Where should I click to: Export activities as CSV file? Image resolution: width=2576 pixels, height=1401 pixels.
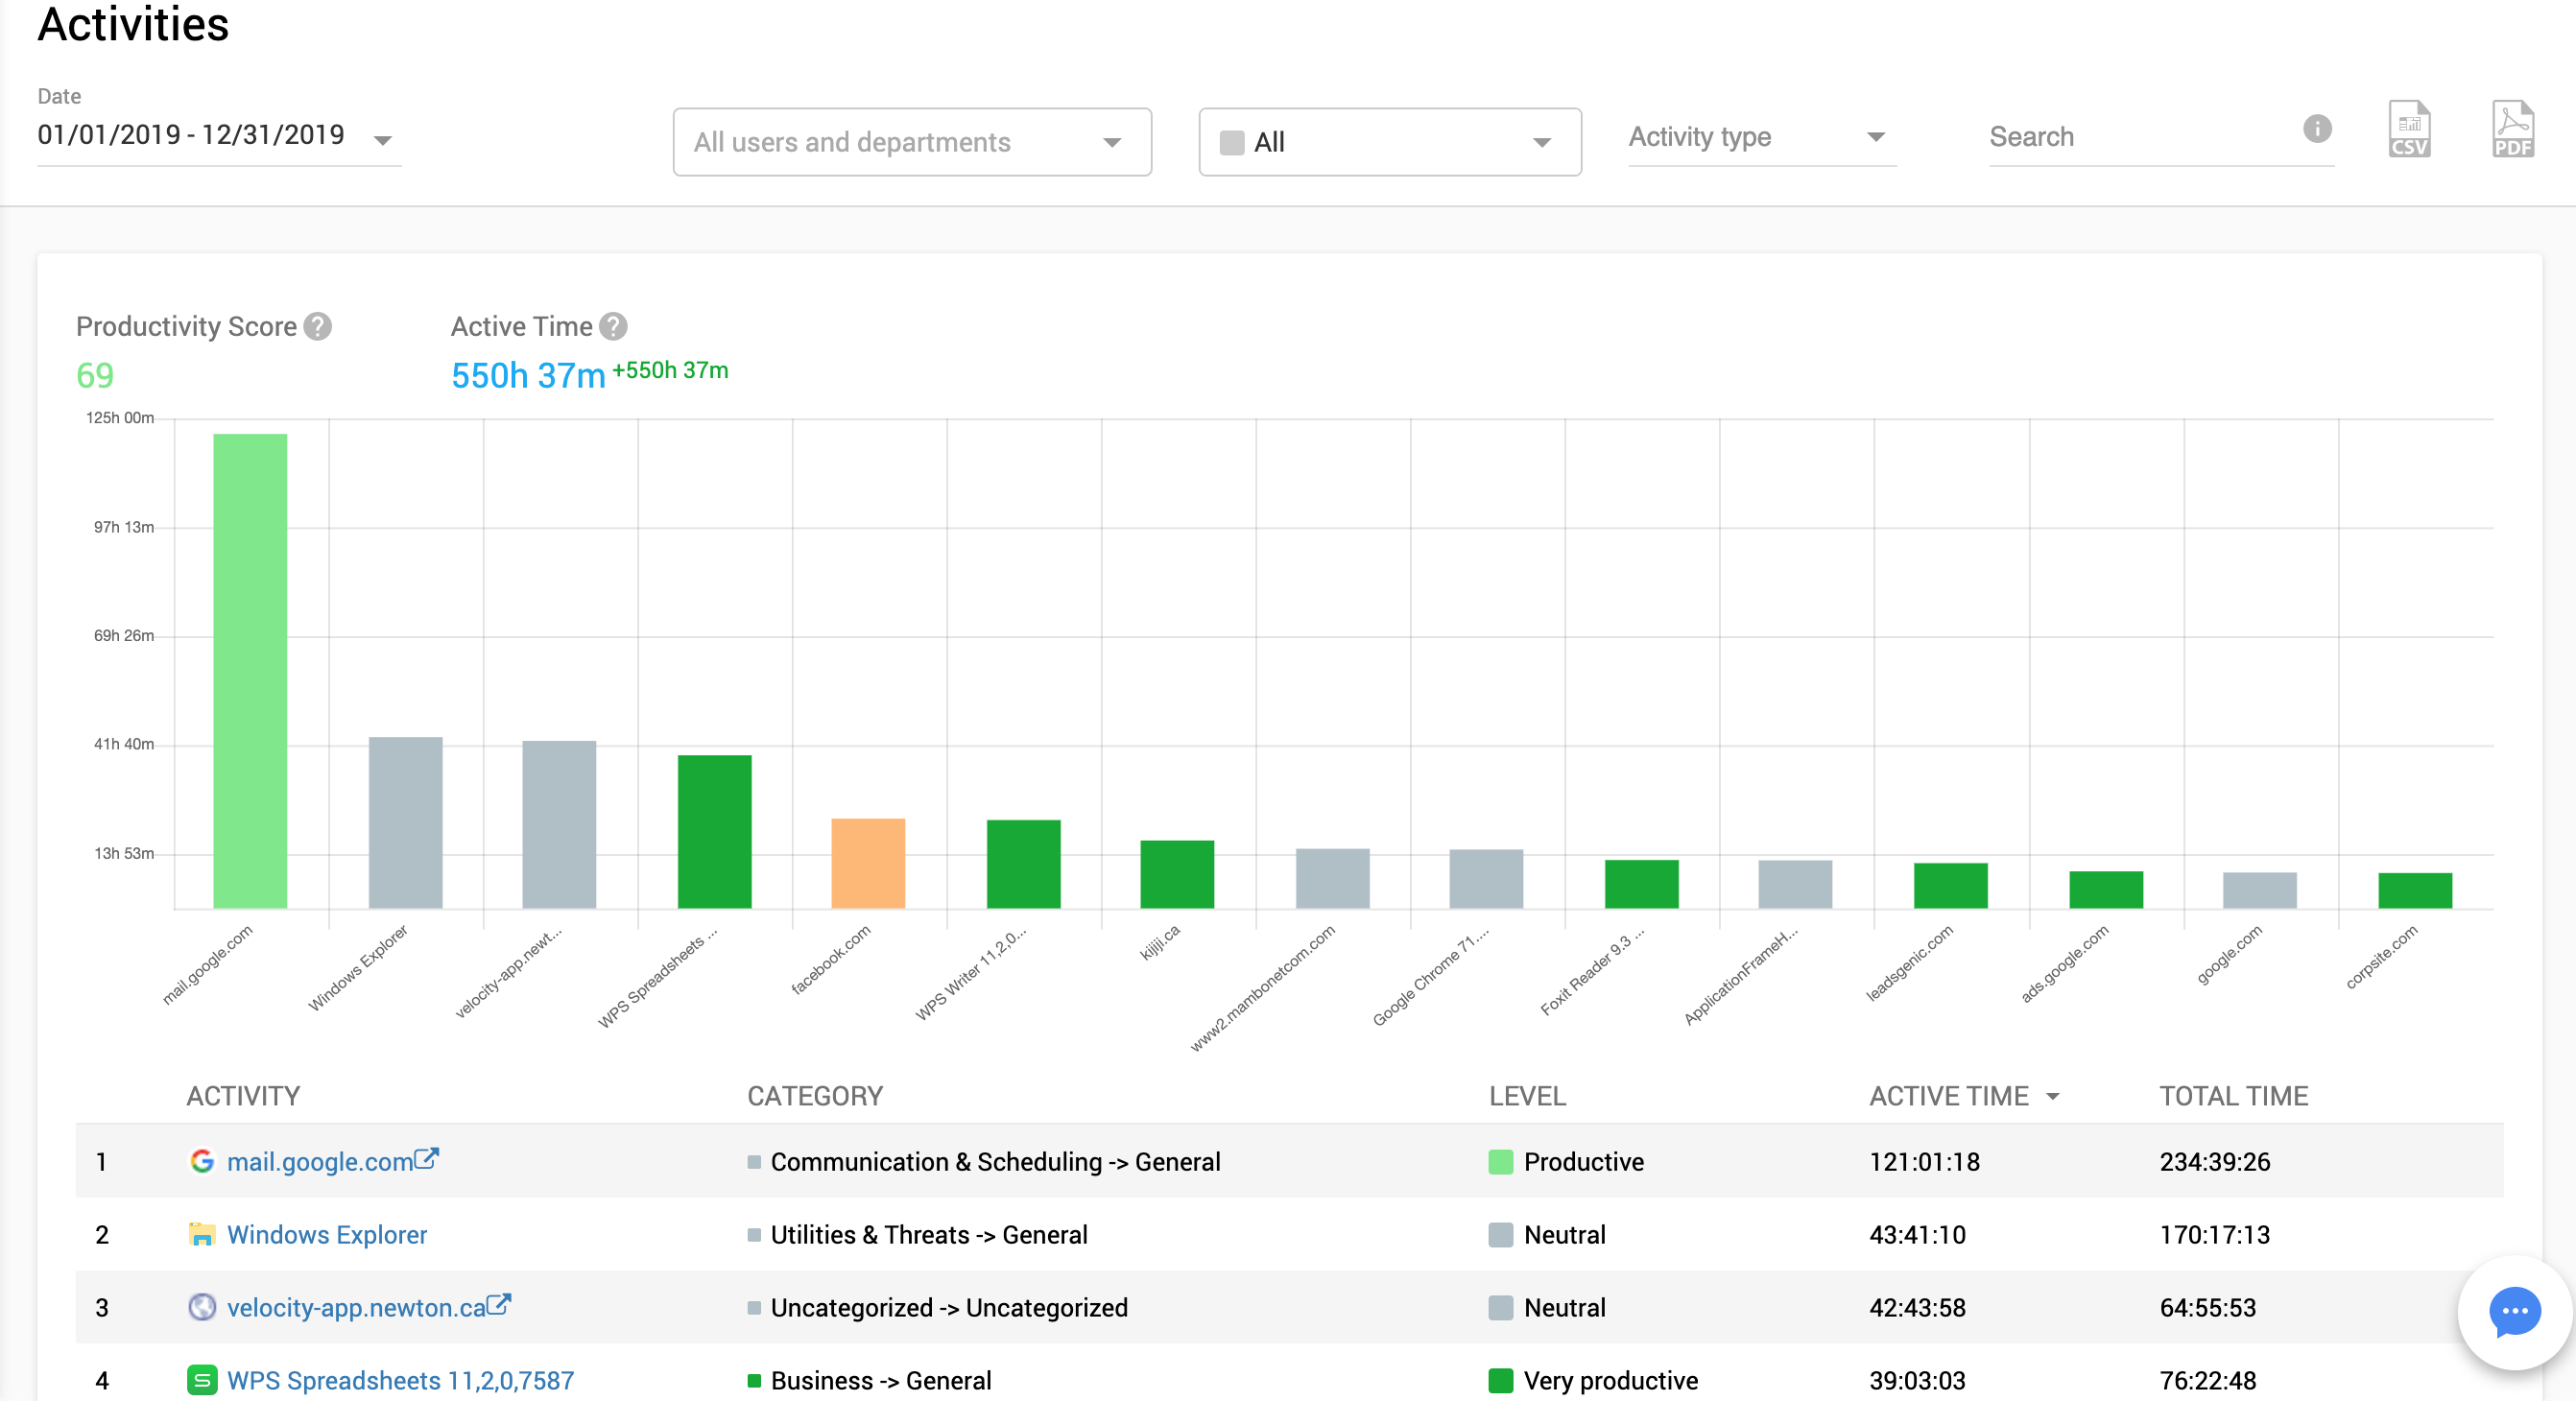[2408, 130]
